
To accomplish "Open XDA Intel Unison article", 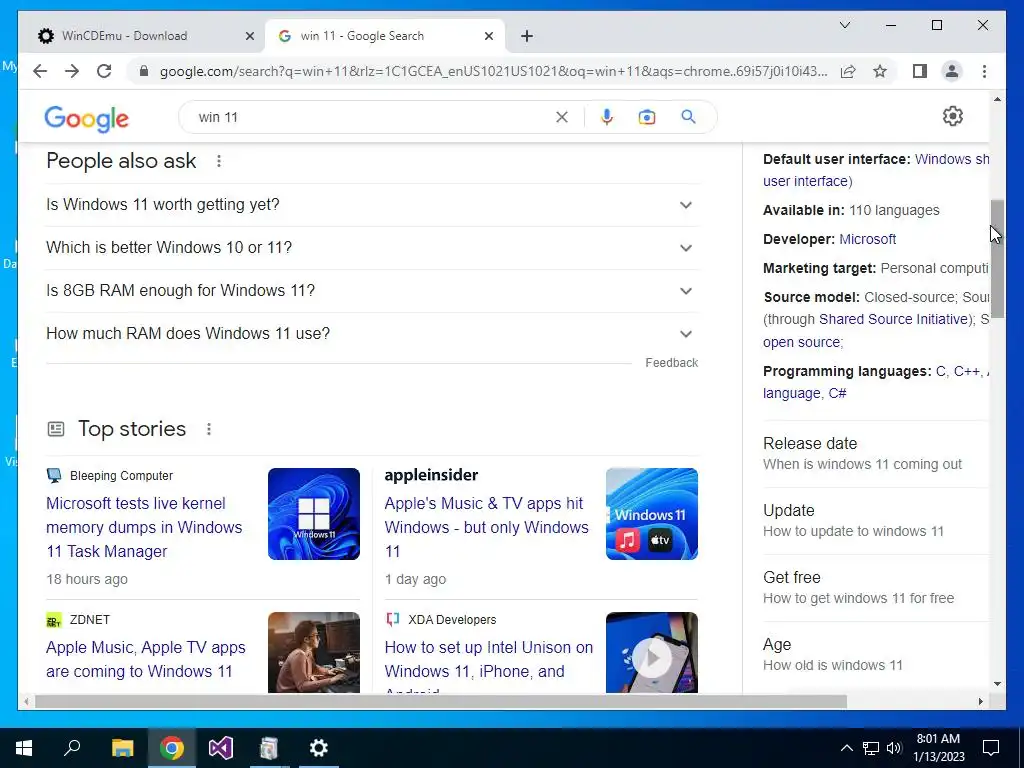I will coord(488,659).
